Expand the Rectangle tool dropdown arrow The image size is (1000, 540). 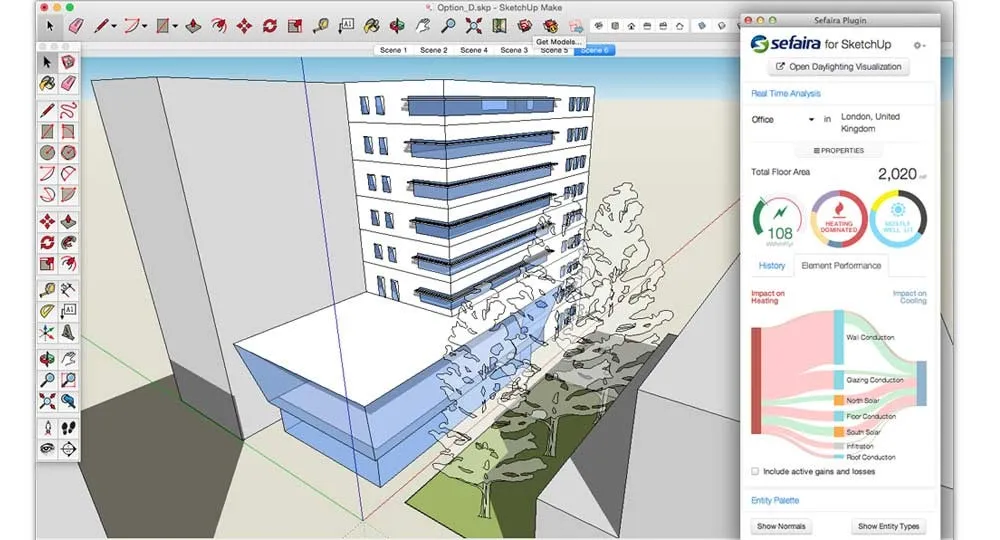tap(175, 26)
